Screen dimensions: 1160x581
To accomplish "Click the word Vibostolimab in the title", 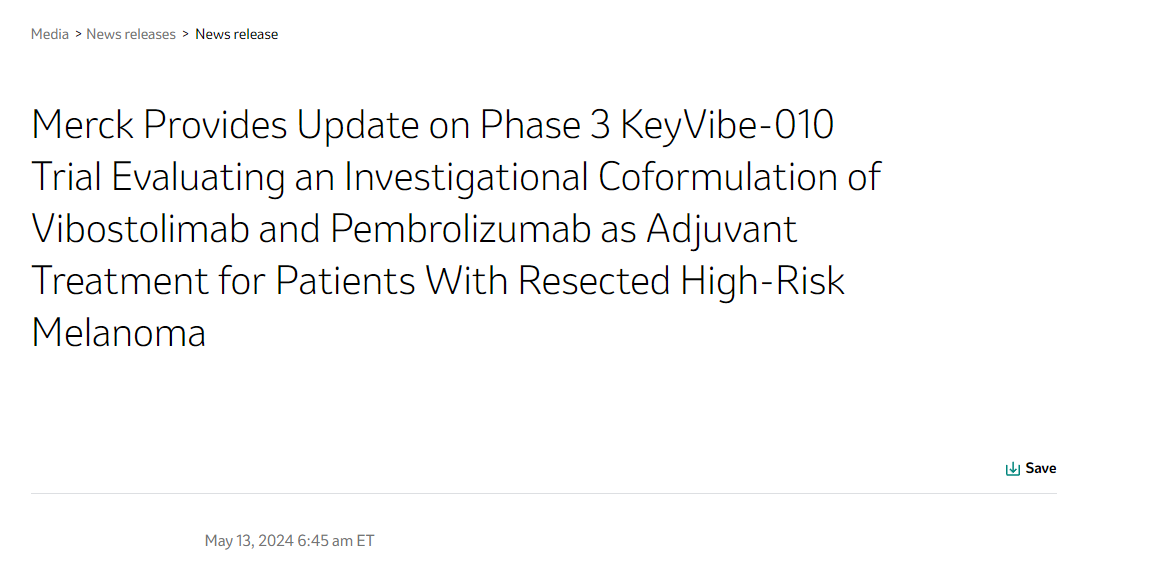I will (140, 229).
